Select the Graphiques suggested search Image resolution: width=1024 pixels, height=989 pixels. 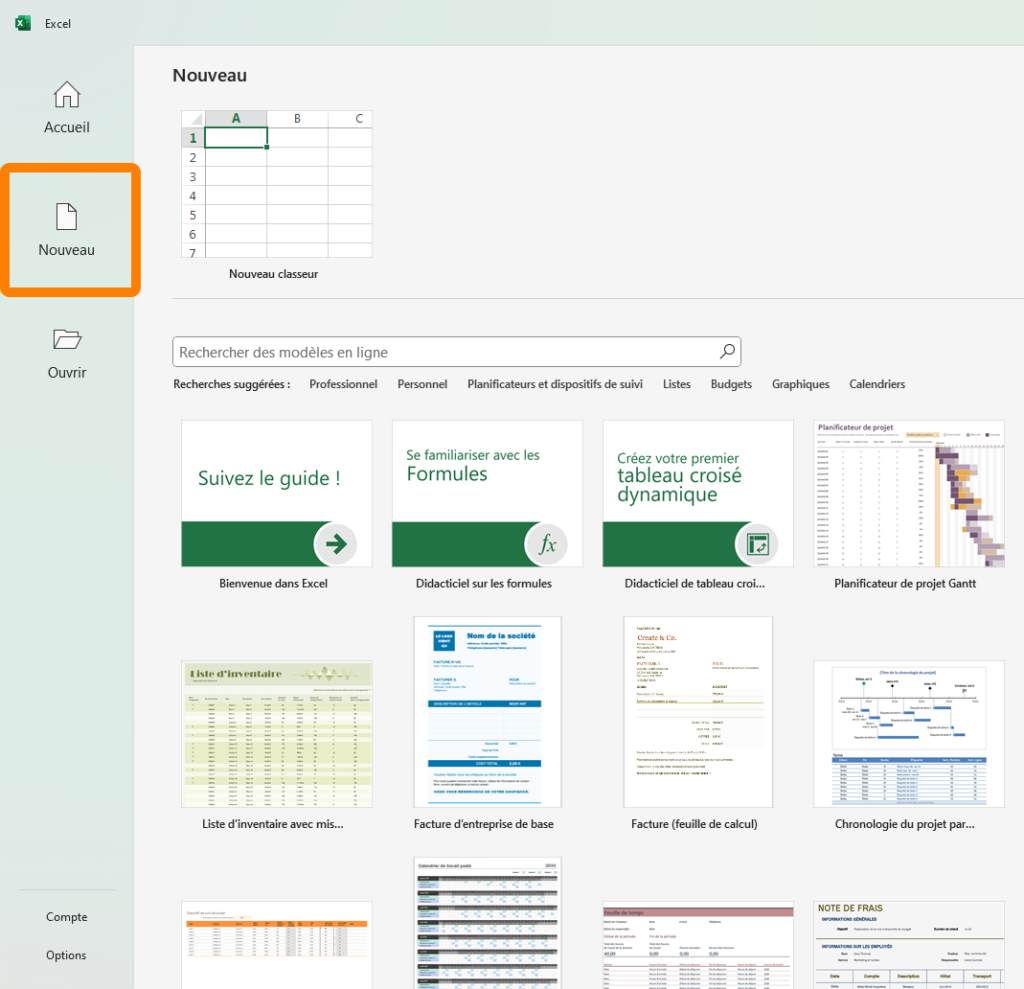click(801, 384)
